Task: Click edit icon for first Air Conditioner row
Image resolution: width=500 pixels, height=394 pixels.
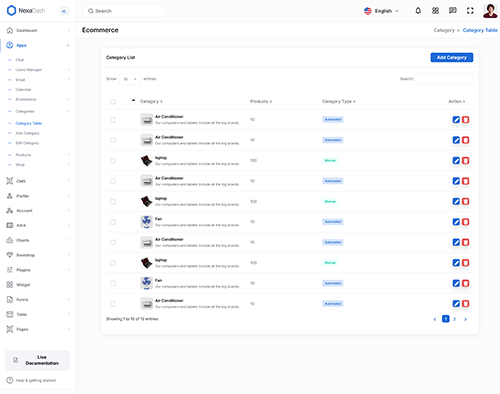Action: click(x=456, y=120)
